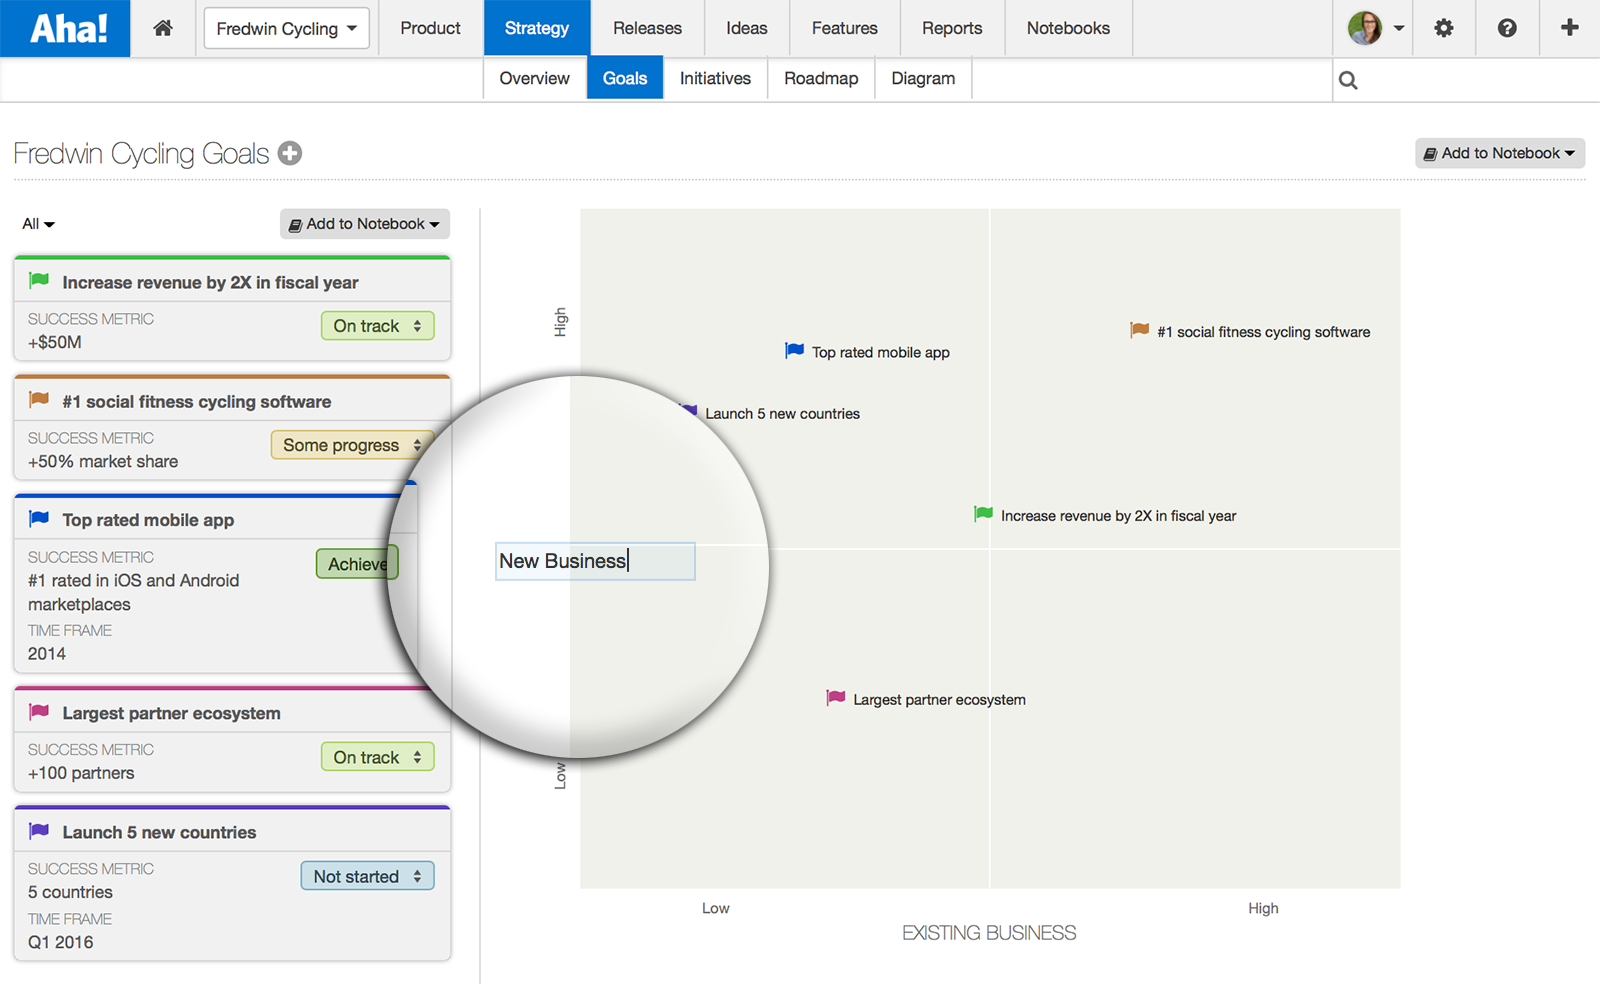The height and width of the screenshot is (984, 1600).
Task: Click the plus icon in top navigation
Action: (1570, 28)
